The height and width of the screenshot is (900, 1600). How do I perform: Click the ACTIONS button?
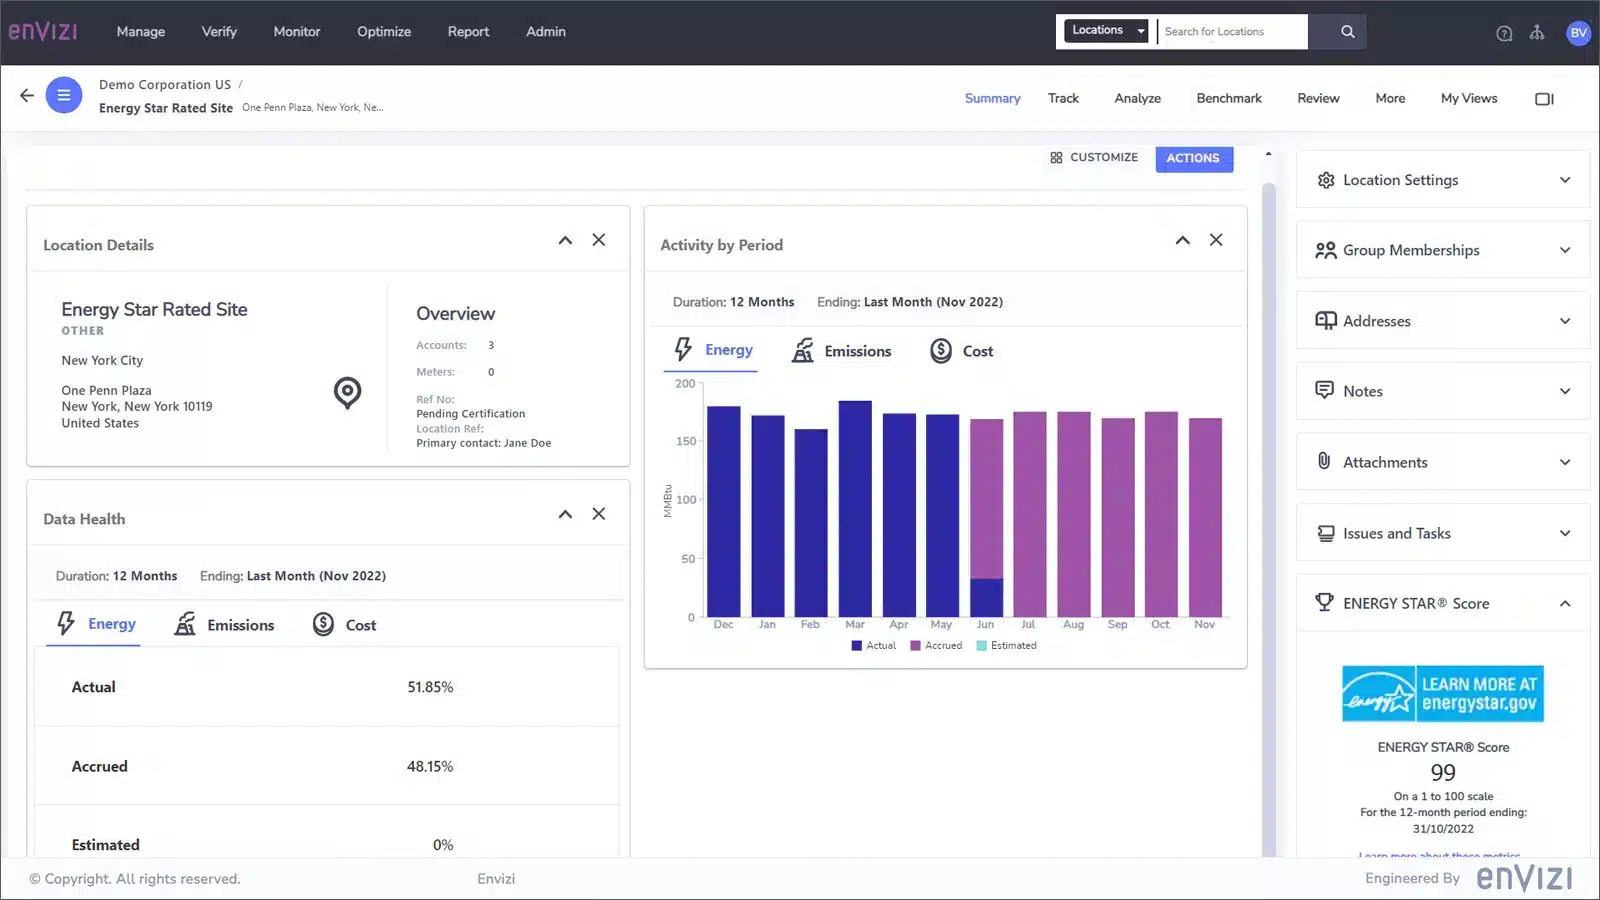coord(1193,158)
